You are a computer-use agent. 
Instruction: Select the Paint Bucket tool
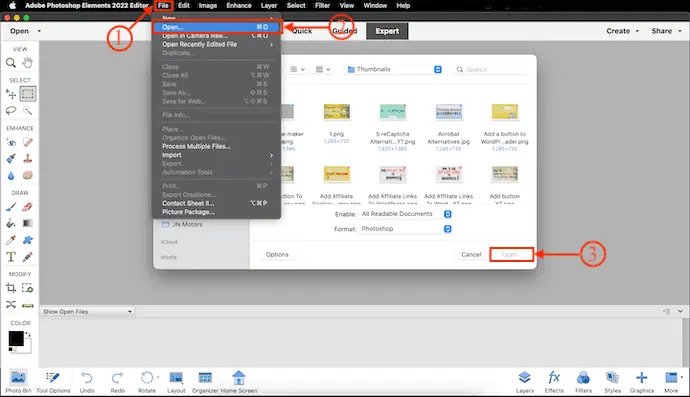tap(11, 223)
